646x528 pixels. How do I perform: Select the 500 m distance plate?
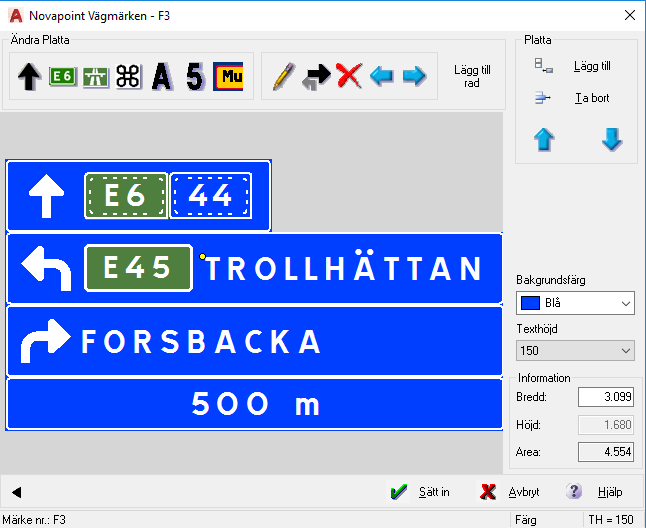click(x=255, y=404)
